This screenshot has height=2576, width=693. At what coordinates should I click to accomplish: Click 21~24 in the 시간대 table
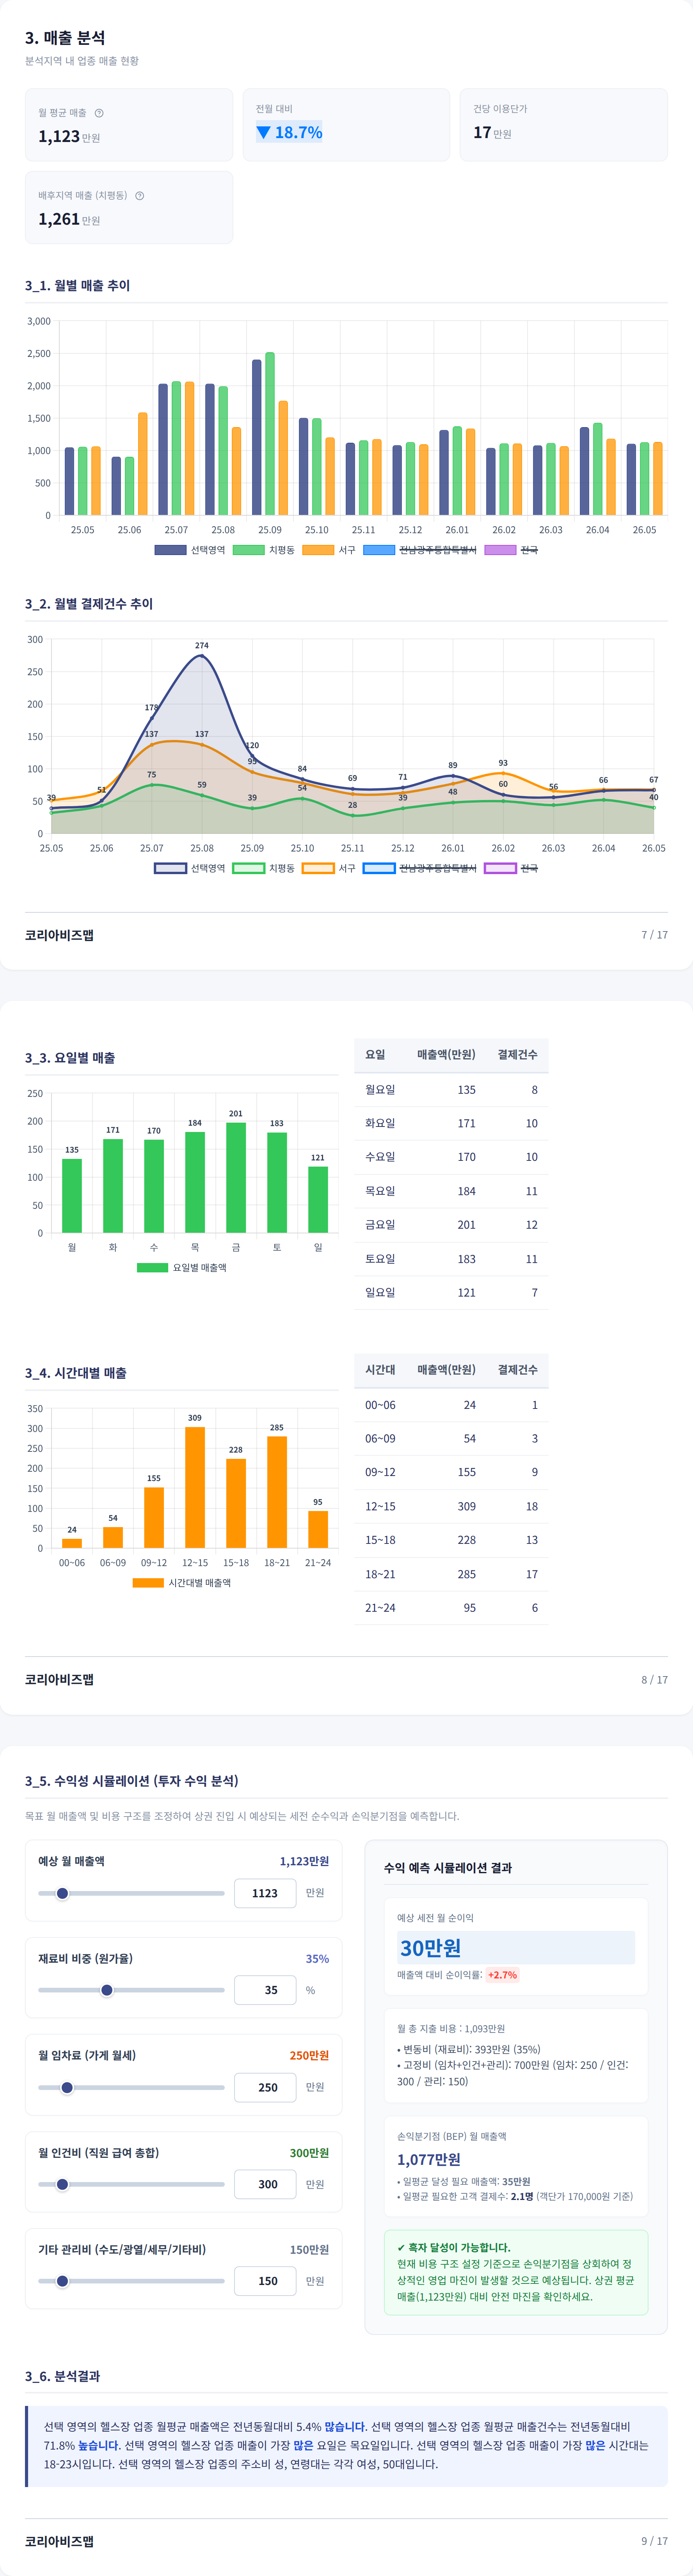380,1608
